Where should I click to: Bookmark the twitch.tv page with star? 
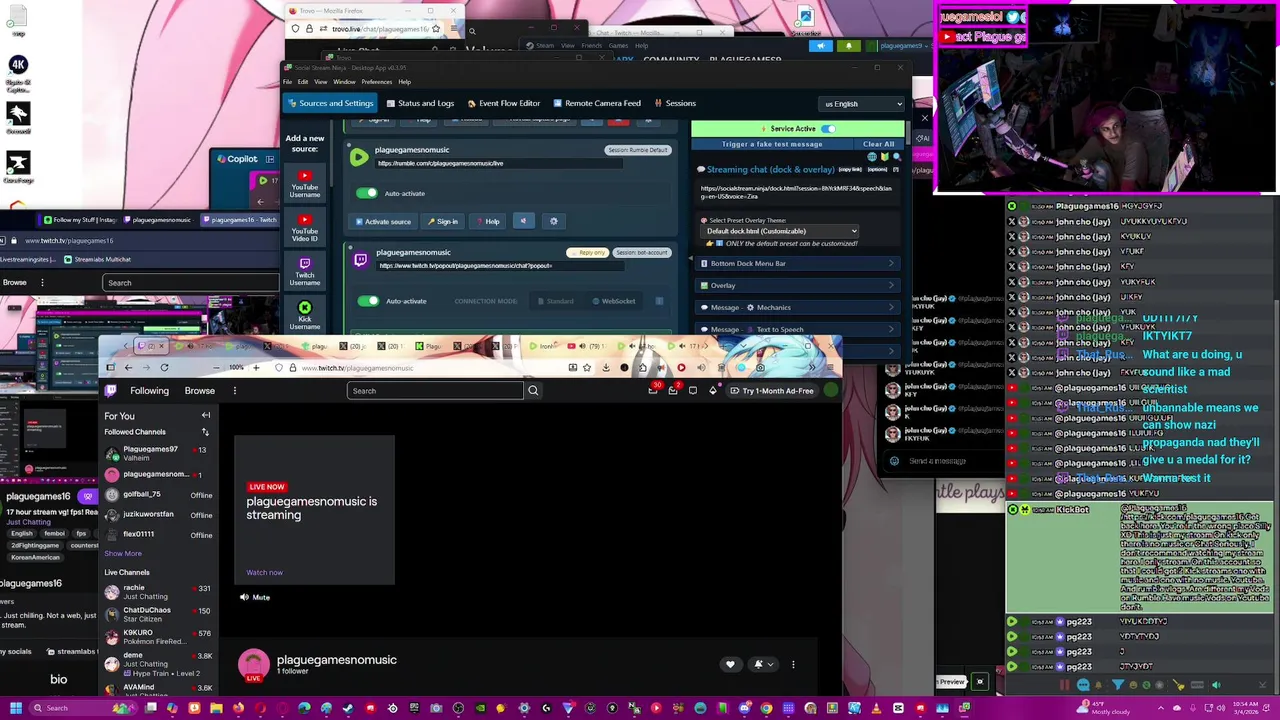(x=589, y=367)
